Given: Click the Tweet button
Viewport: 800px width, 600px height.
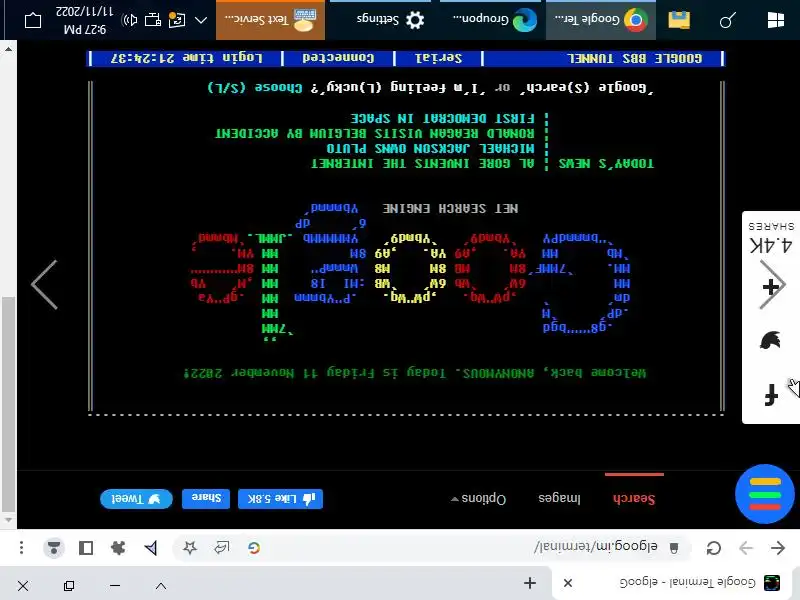Looking at the screenshot, I should coord(136,498).
